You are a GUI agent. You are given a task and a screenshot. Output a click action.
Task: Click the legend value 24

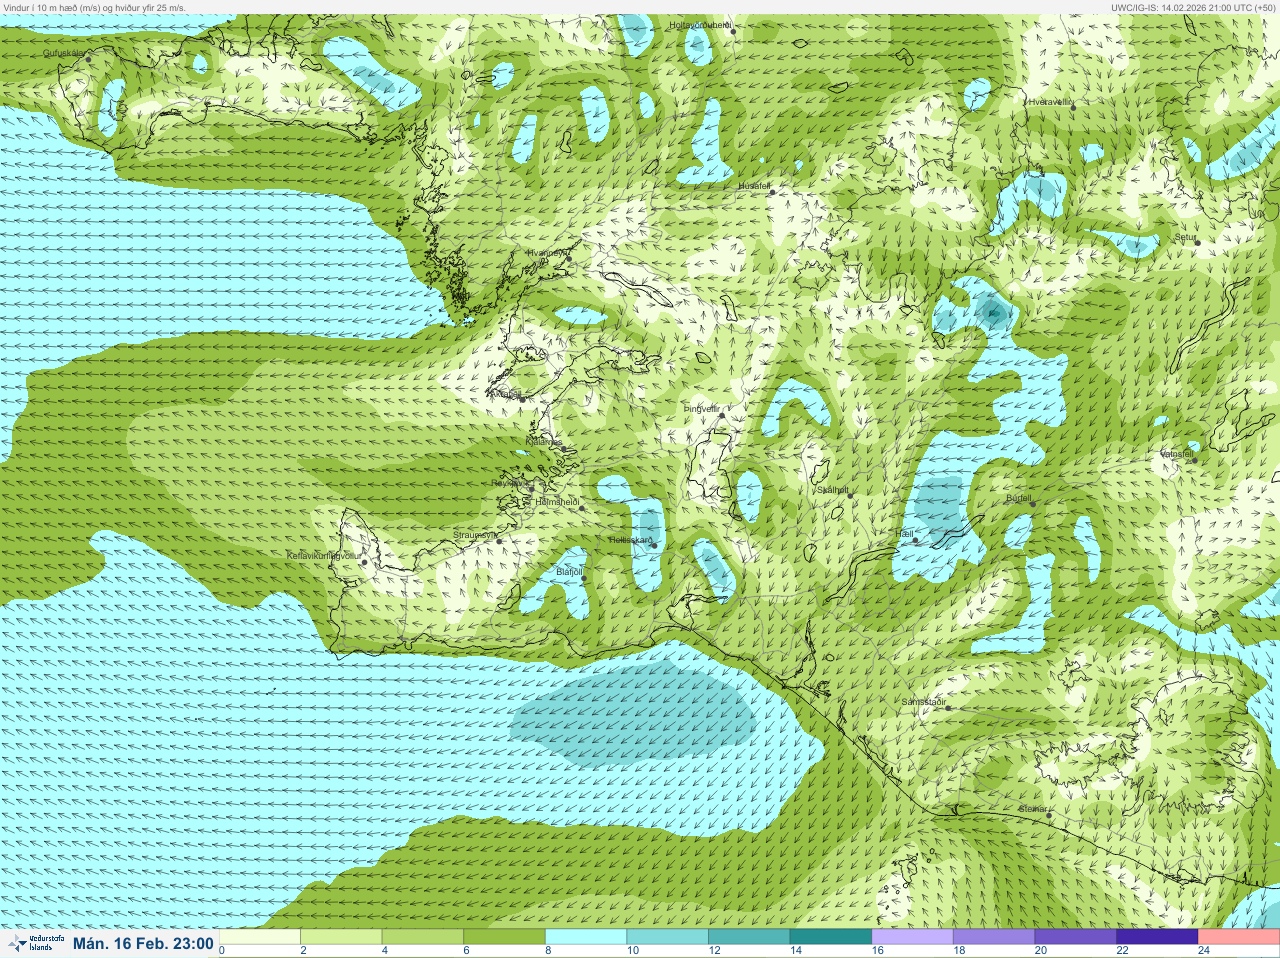(x=1204, y=950)
